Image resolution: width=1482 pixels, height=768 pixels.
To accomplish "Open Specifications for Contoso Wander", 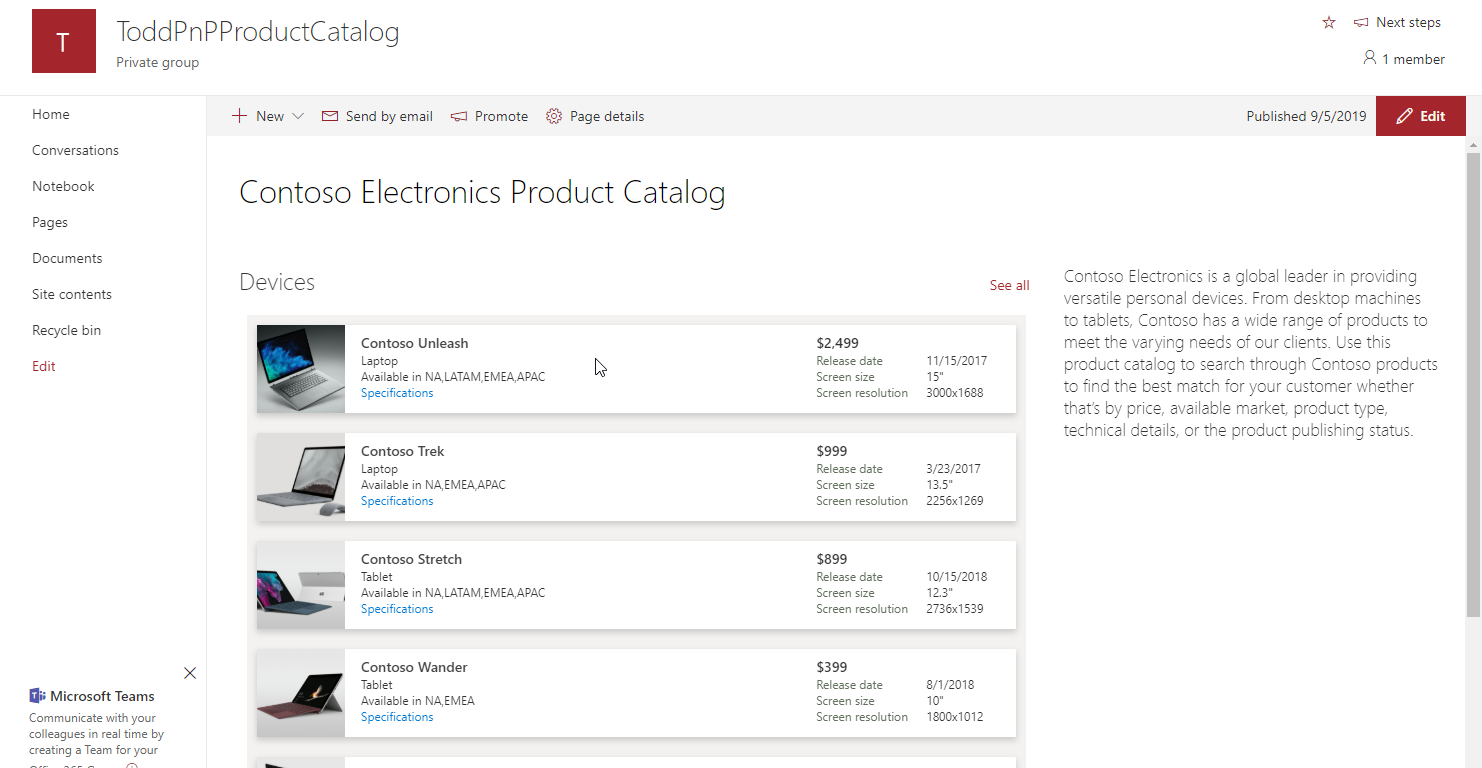I will coord(397,717).
